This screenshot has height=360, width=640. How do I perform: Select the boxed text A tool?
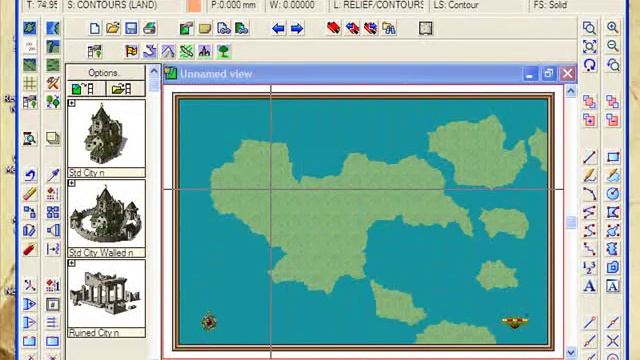pos(612,286)
